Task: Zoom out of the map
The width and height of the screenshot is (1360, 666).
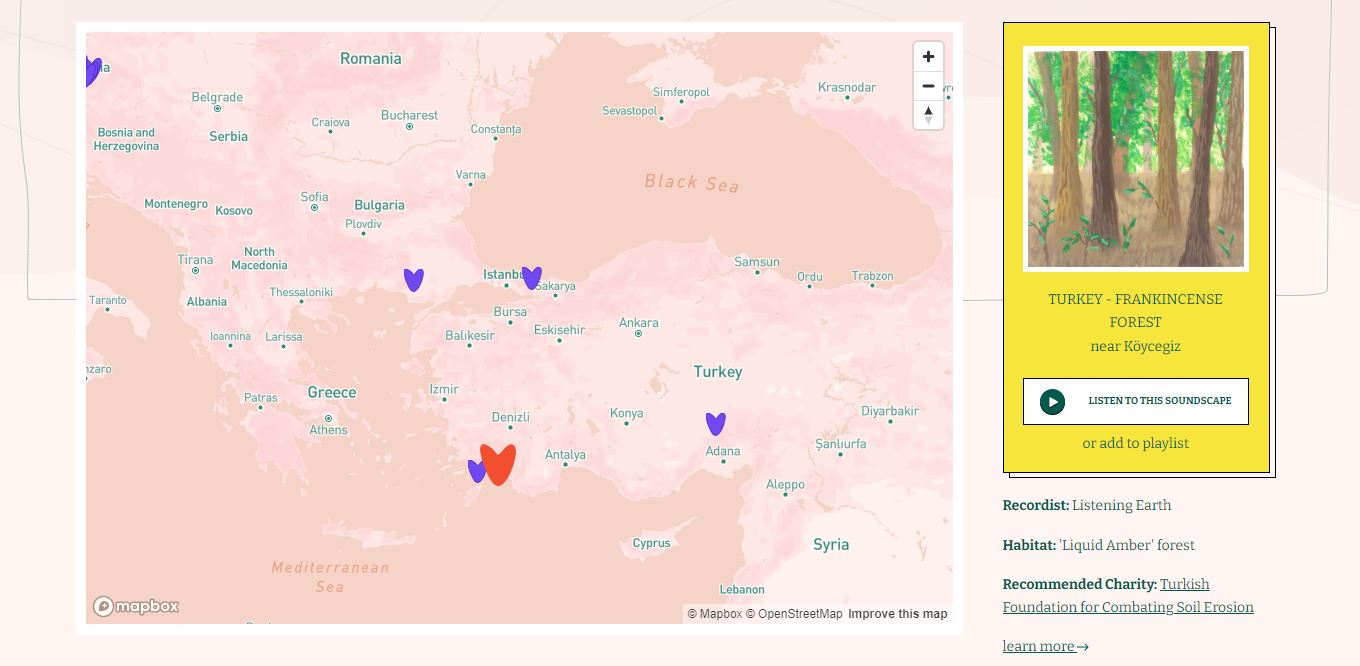Action: point(928,86)
